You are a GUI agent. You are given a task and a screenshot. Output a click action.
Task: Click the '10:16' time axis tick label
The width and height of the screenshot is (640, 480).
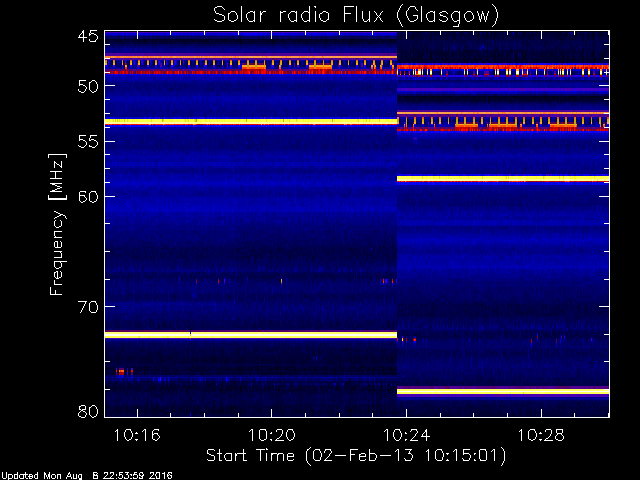point(137,436)
